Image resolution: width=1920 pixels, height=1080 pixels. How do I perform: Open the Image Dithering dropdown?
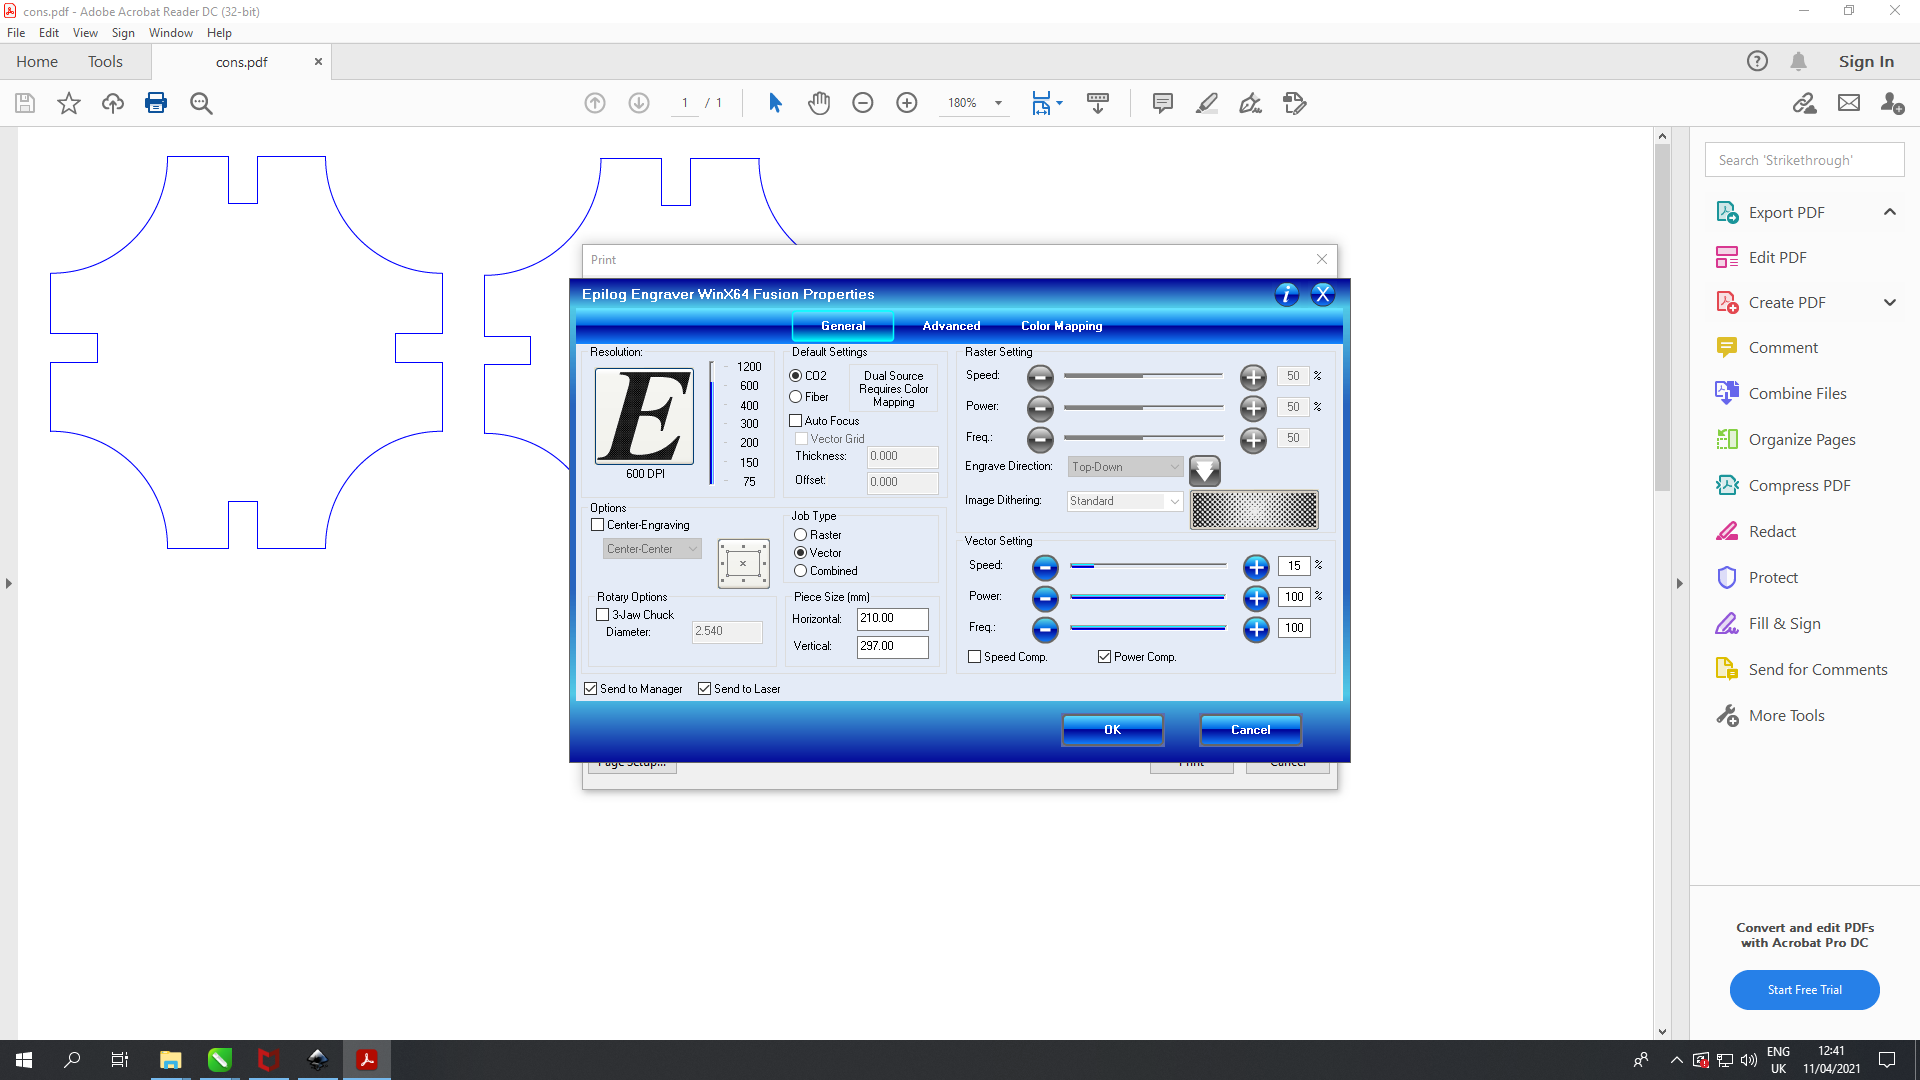1125,501
